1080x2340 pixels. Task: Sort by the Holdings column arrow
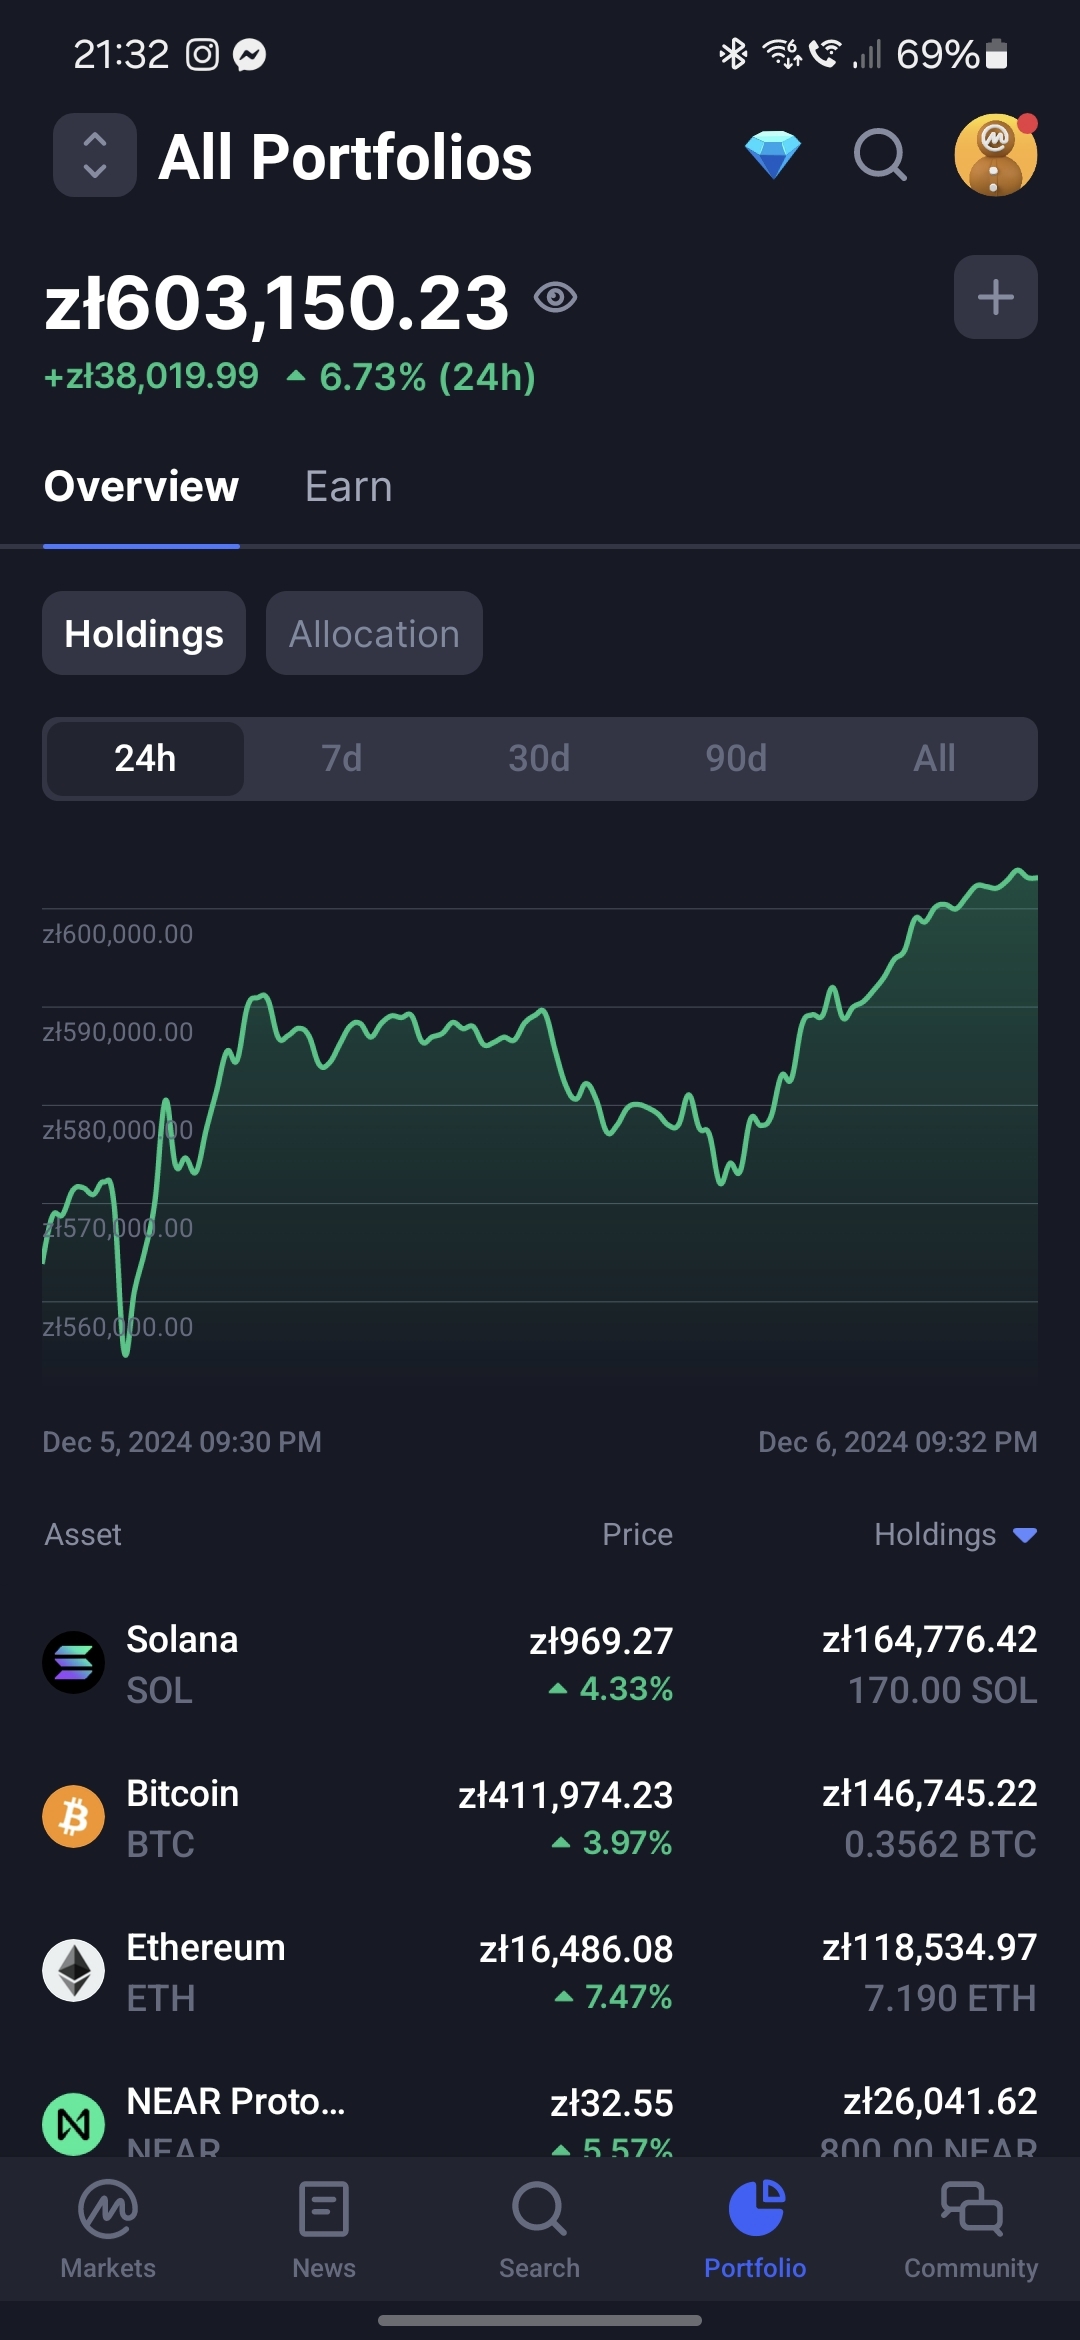coord(1024,1535)
